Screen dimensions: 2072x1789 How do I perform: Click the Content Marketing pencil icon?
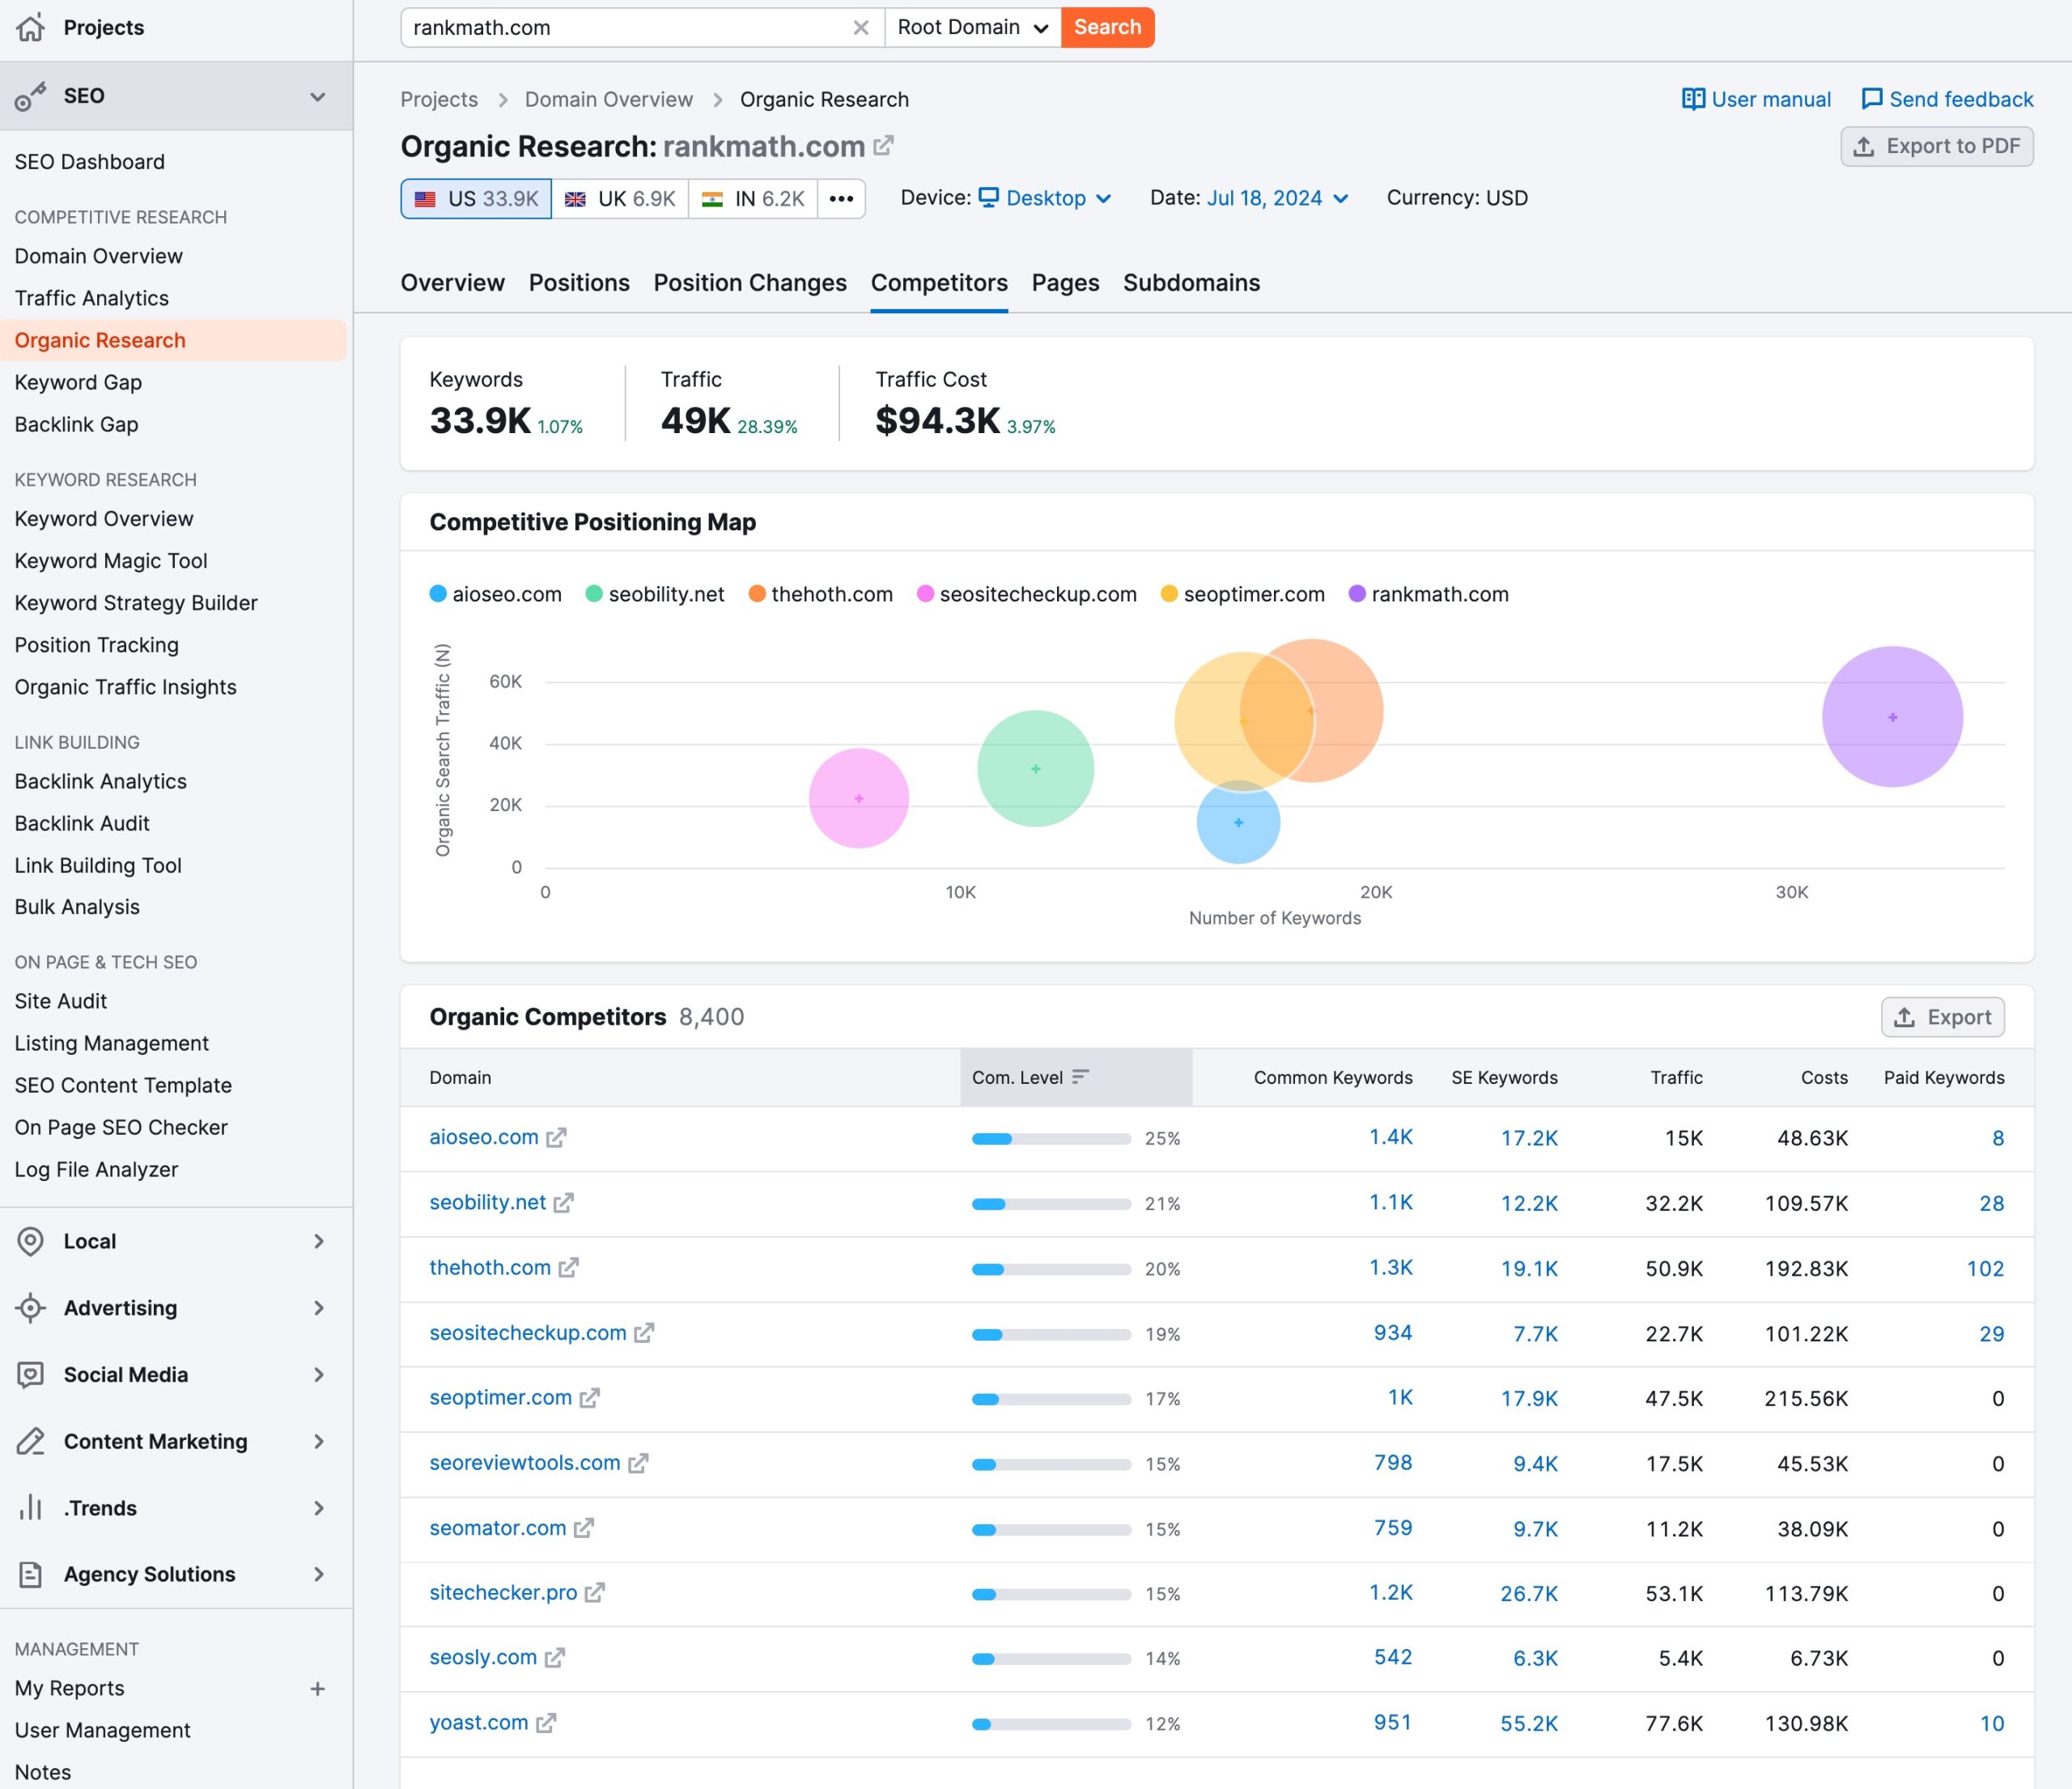pos(31,1441)
